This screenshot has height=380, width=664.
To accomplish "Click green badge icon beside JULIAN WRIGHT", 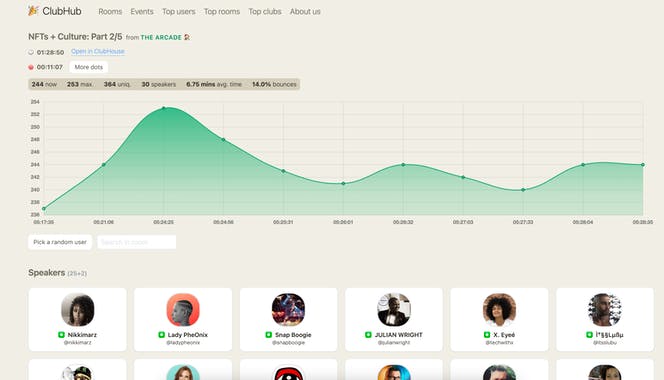I will point(368,335).
